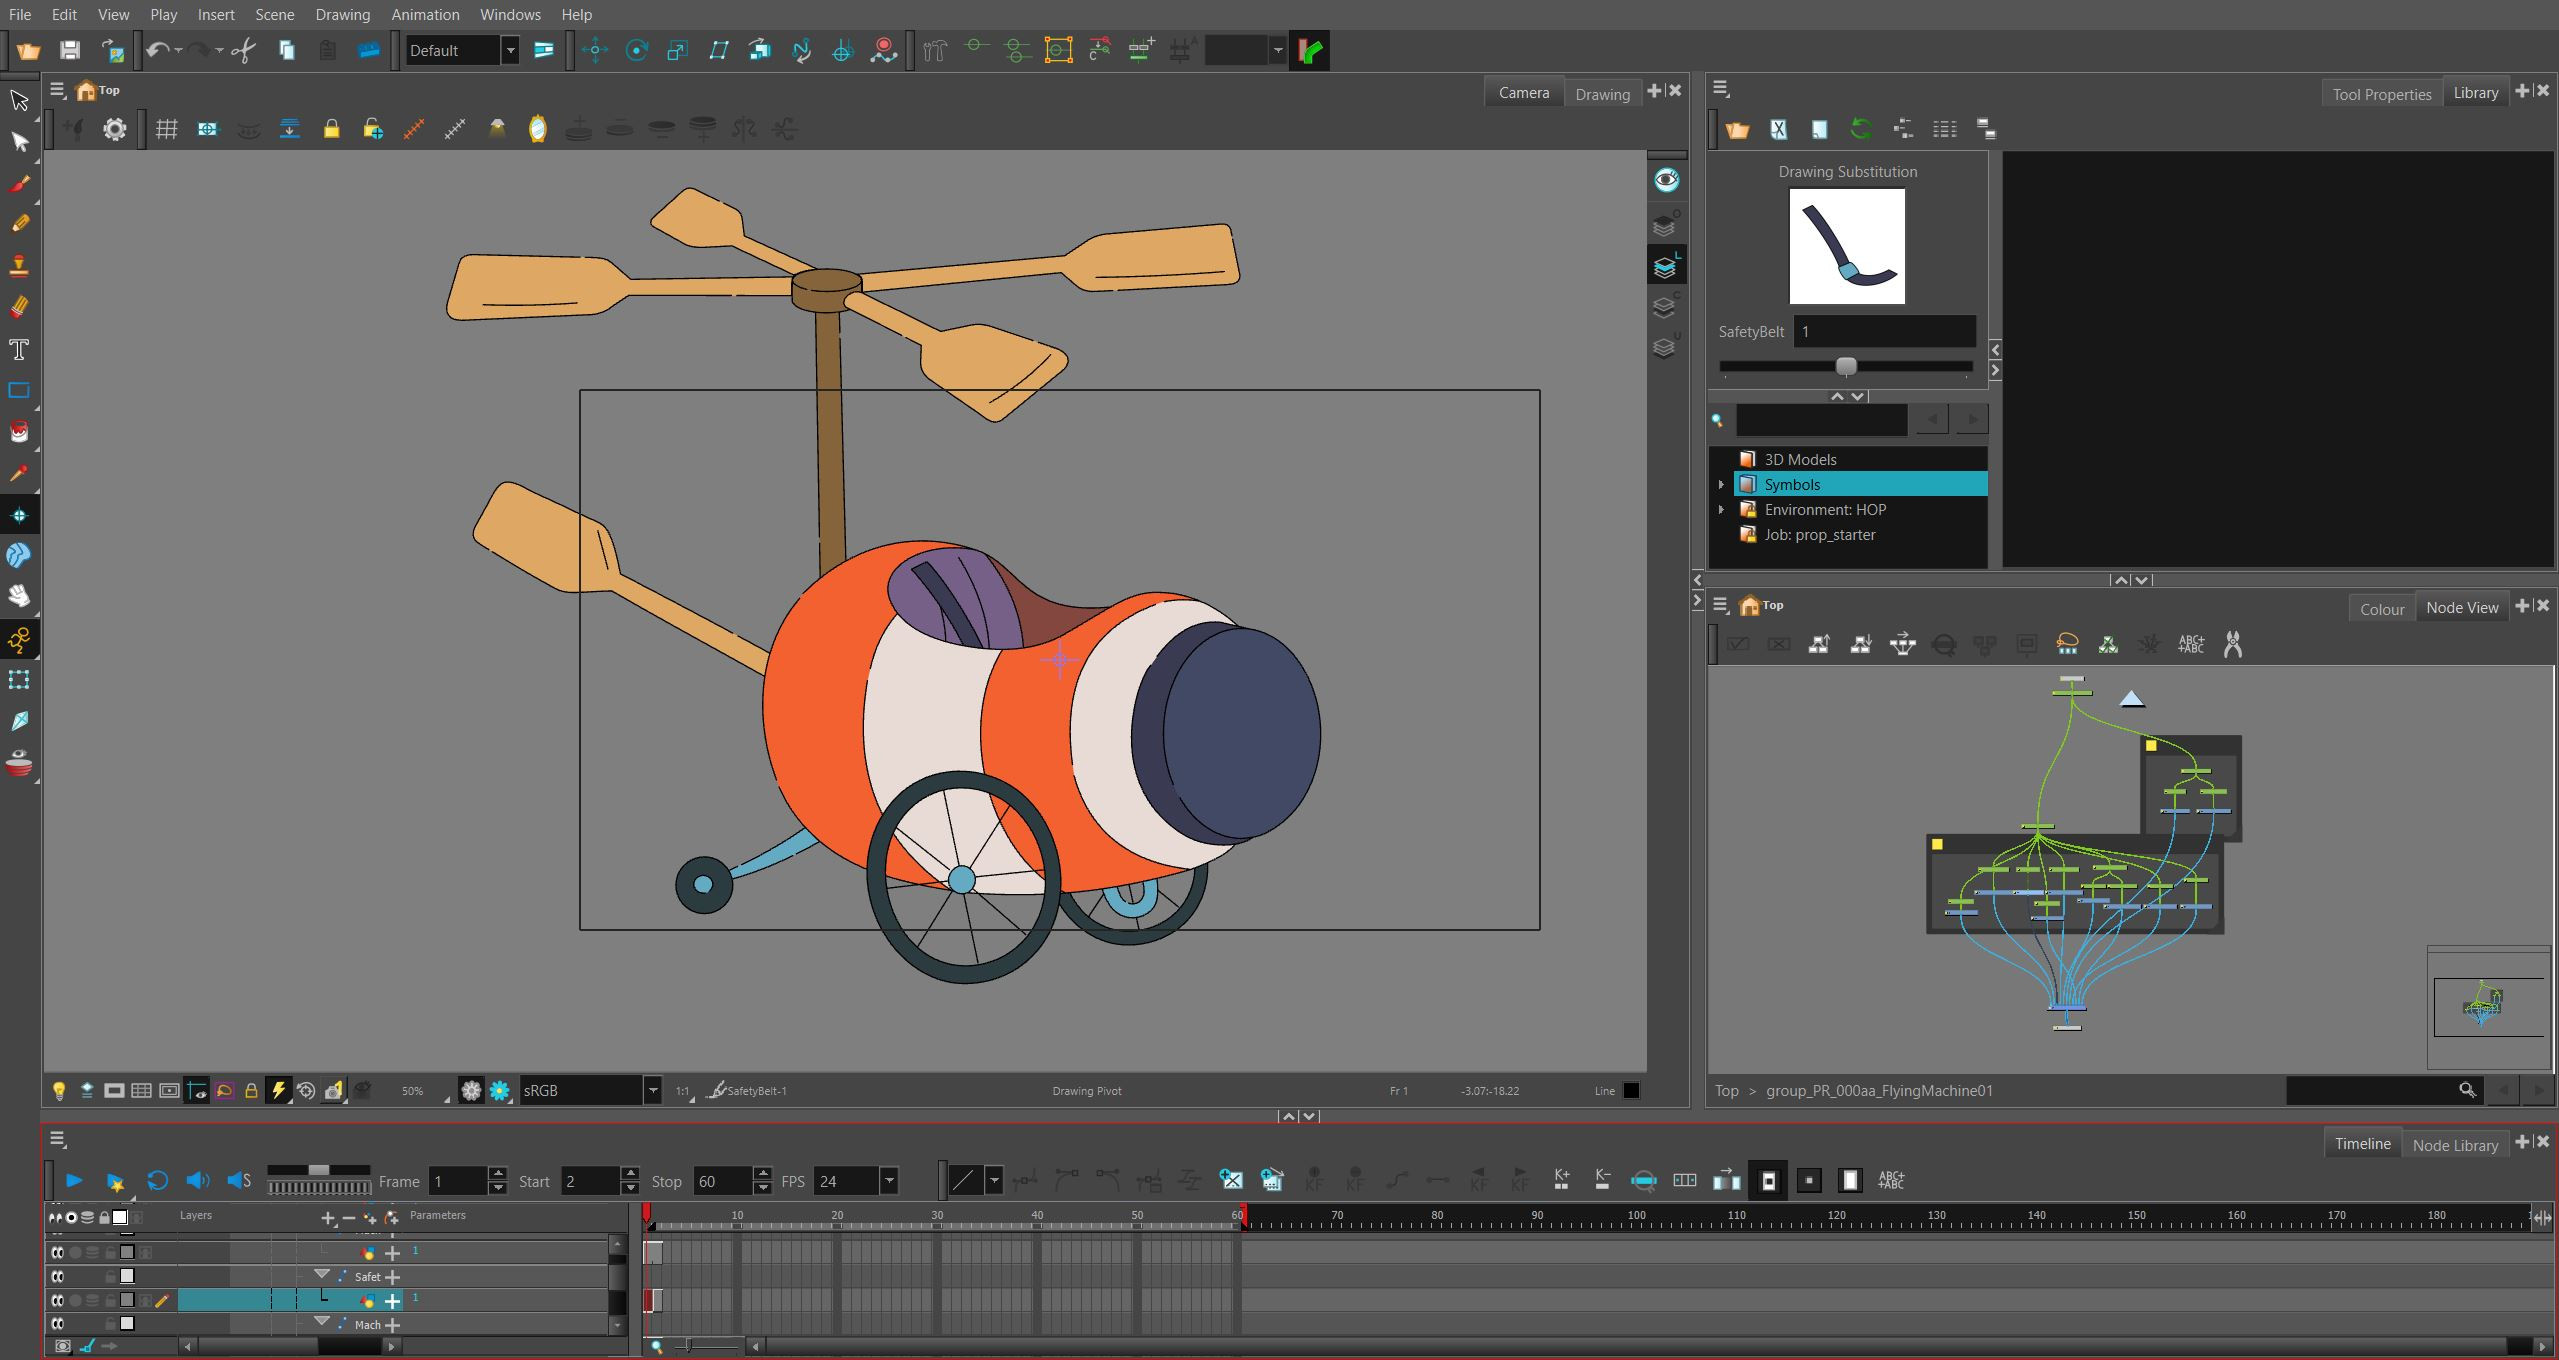Open the sRGB colour space dropdown
This screenshot has height=1360, width=2559.
(x=653, y=1091)
